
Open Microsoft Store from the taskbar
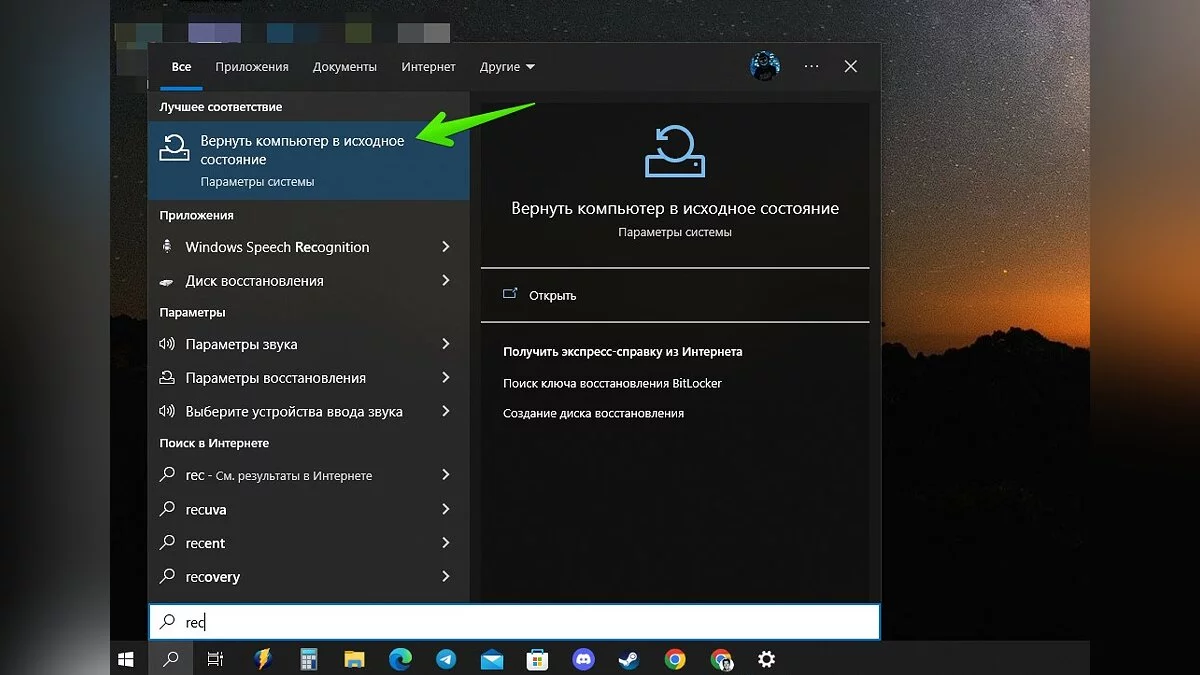[537, 659]
